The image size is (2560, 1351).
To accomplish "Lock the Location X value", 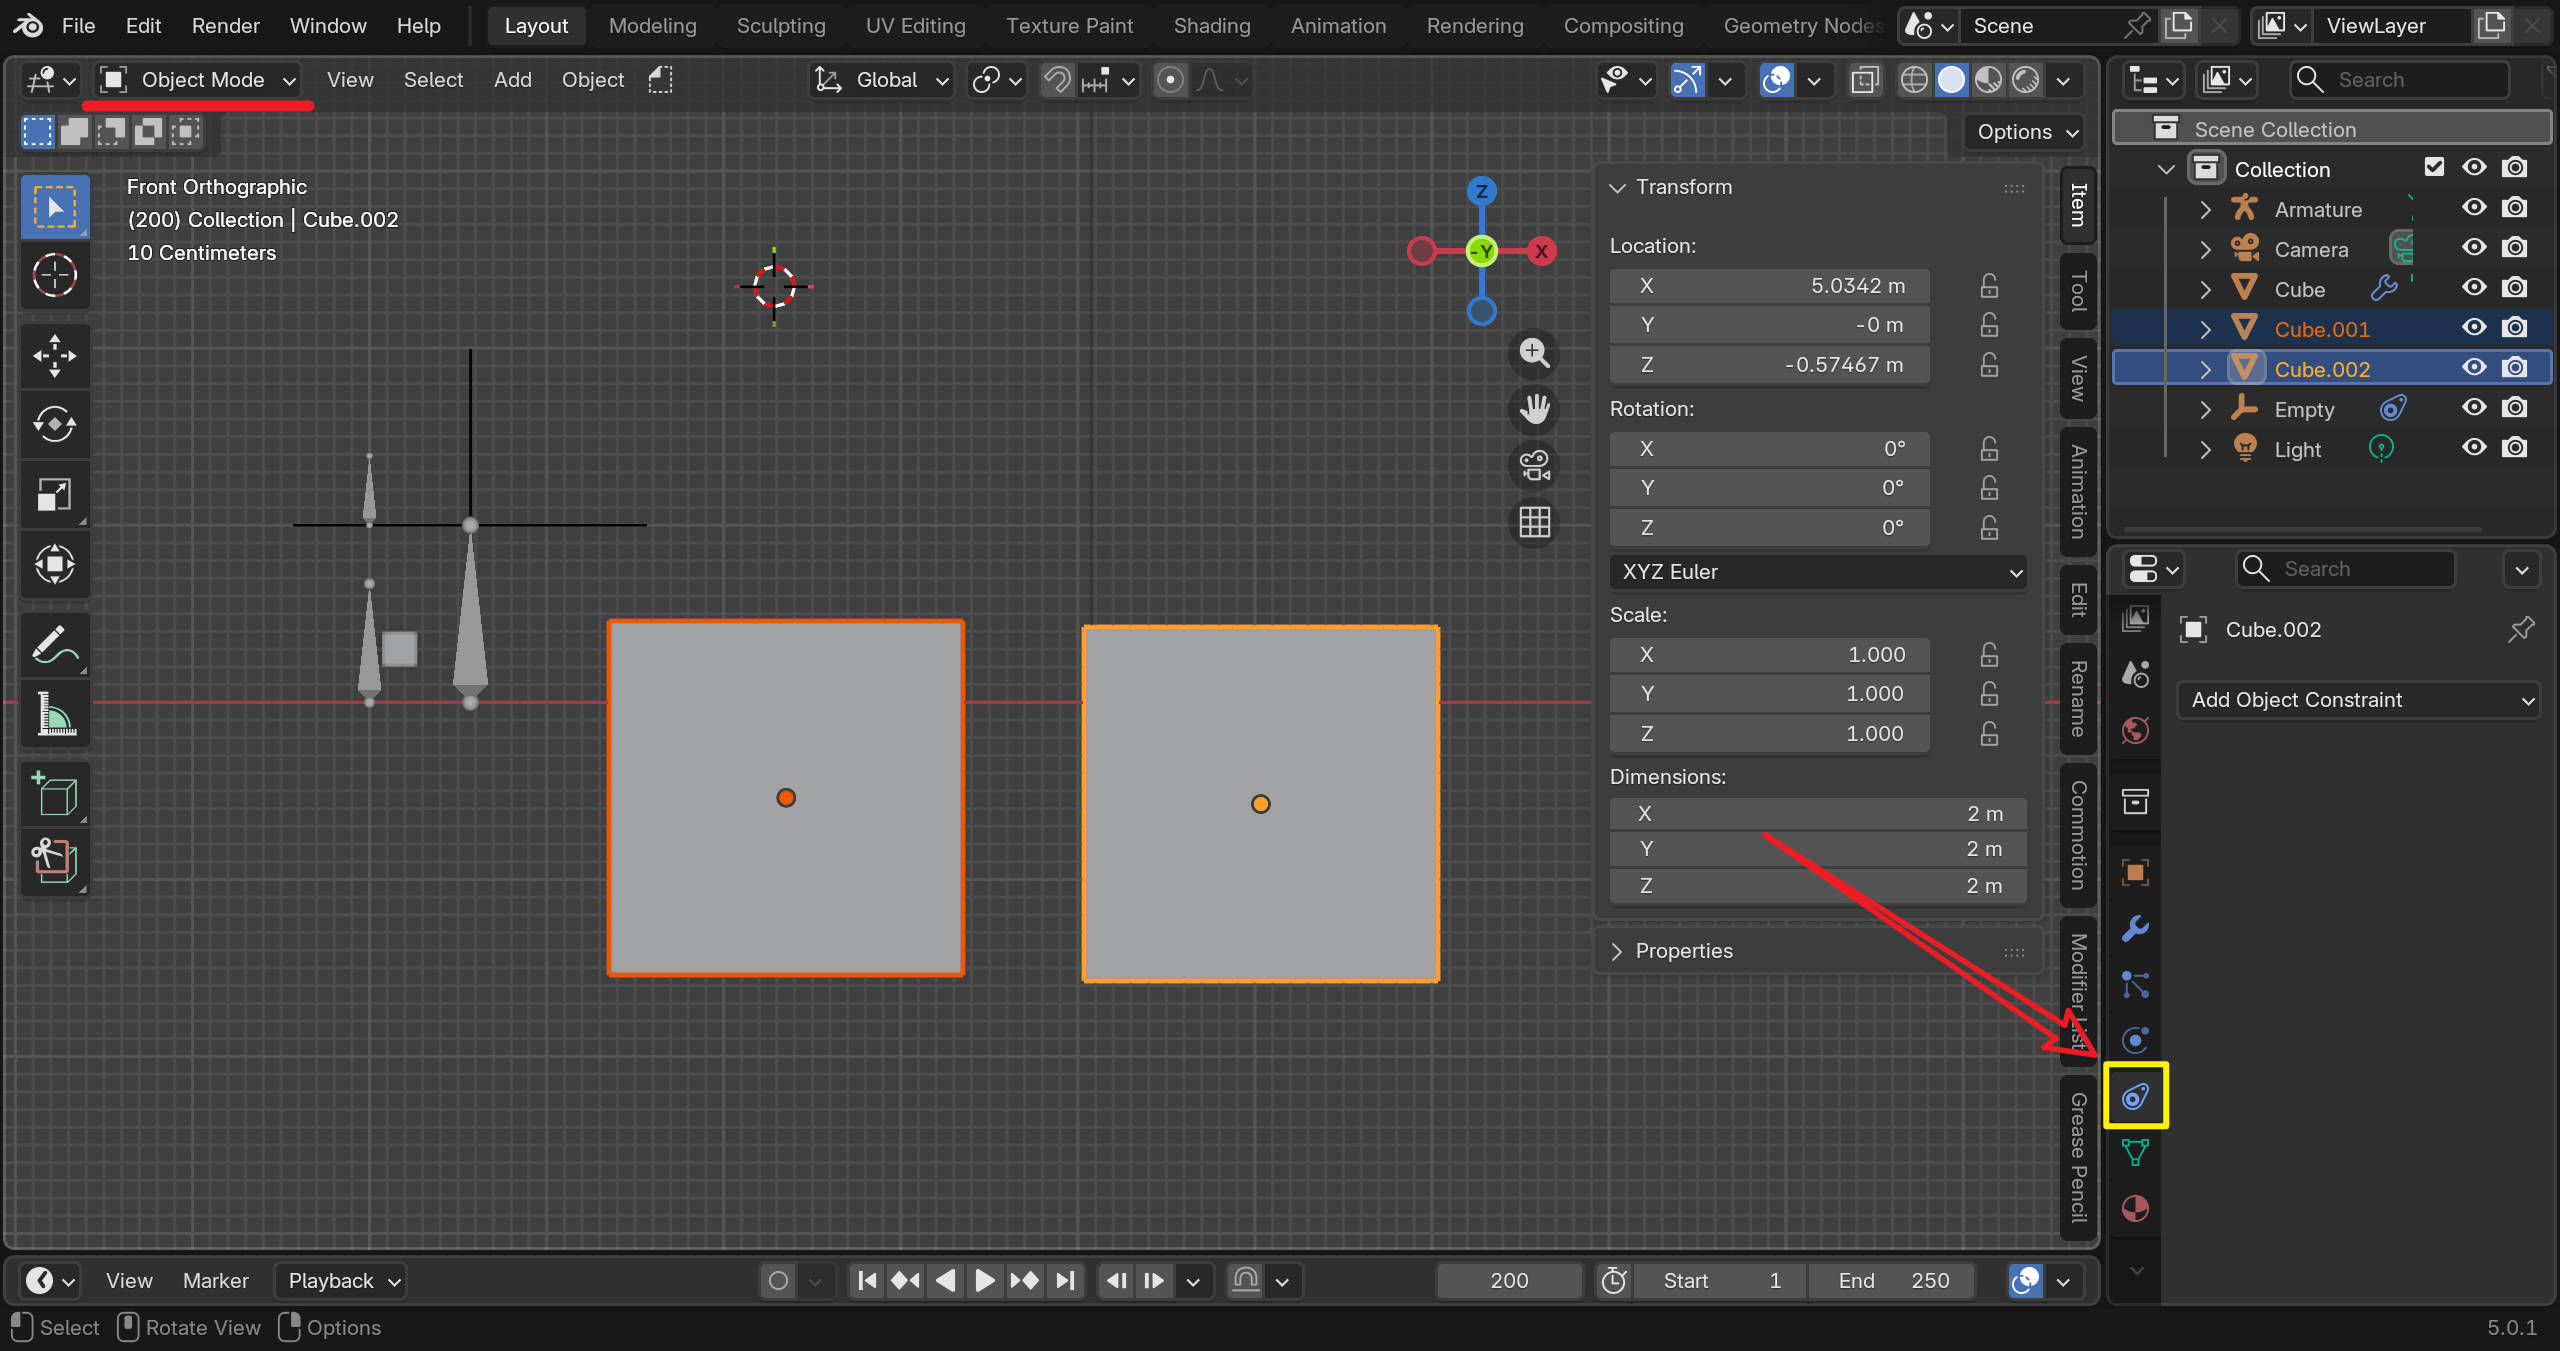I will [1989, 286].
